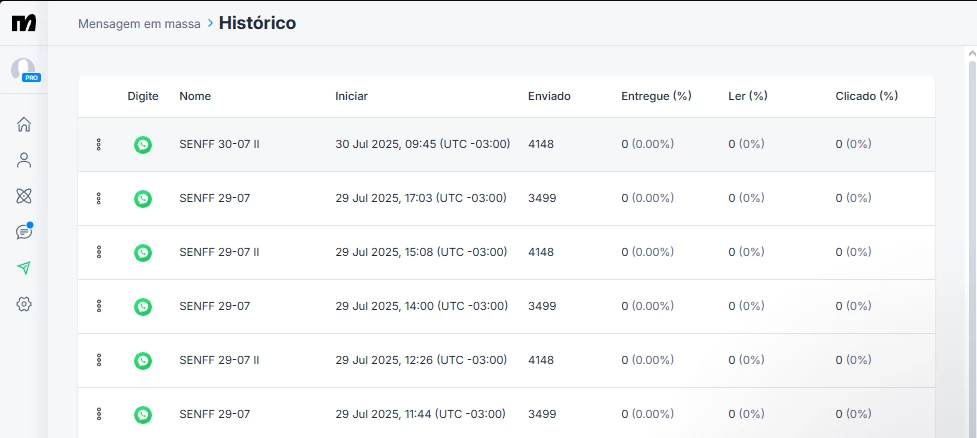Screen dimensions: 977x438
Task: Open the PRO profile avatar
Action: pyautogui.click(x=23, y=70)
